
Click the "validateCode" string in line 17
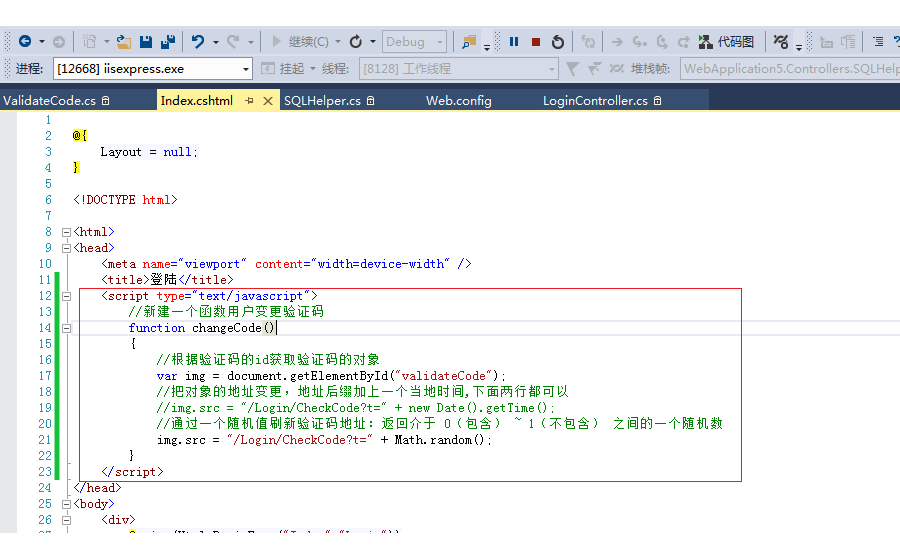[443, 376]
